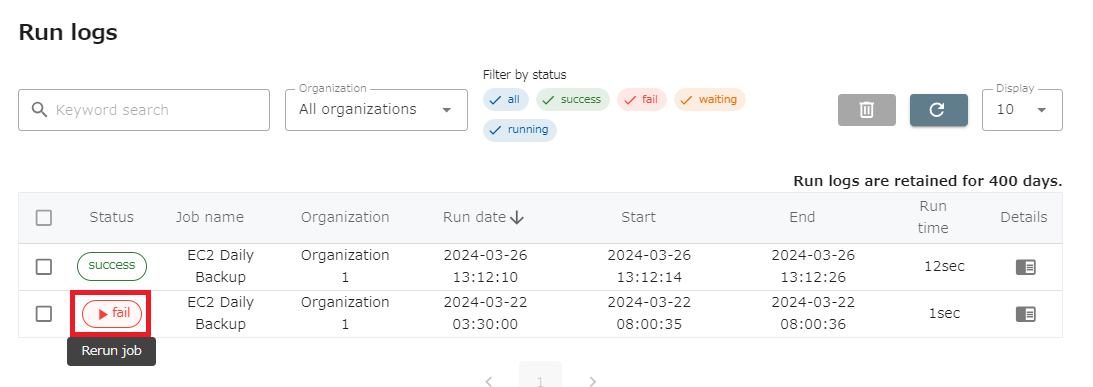Open details icon for 2024-03-26 run
Image resolution: width=1093 pixels, height=387 pixels.
[1025, 267]
